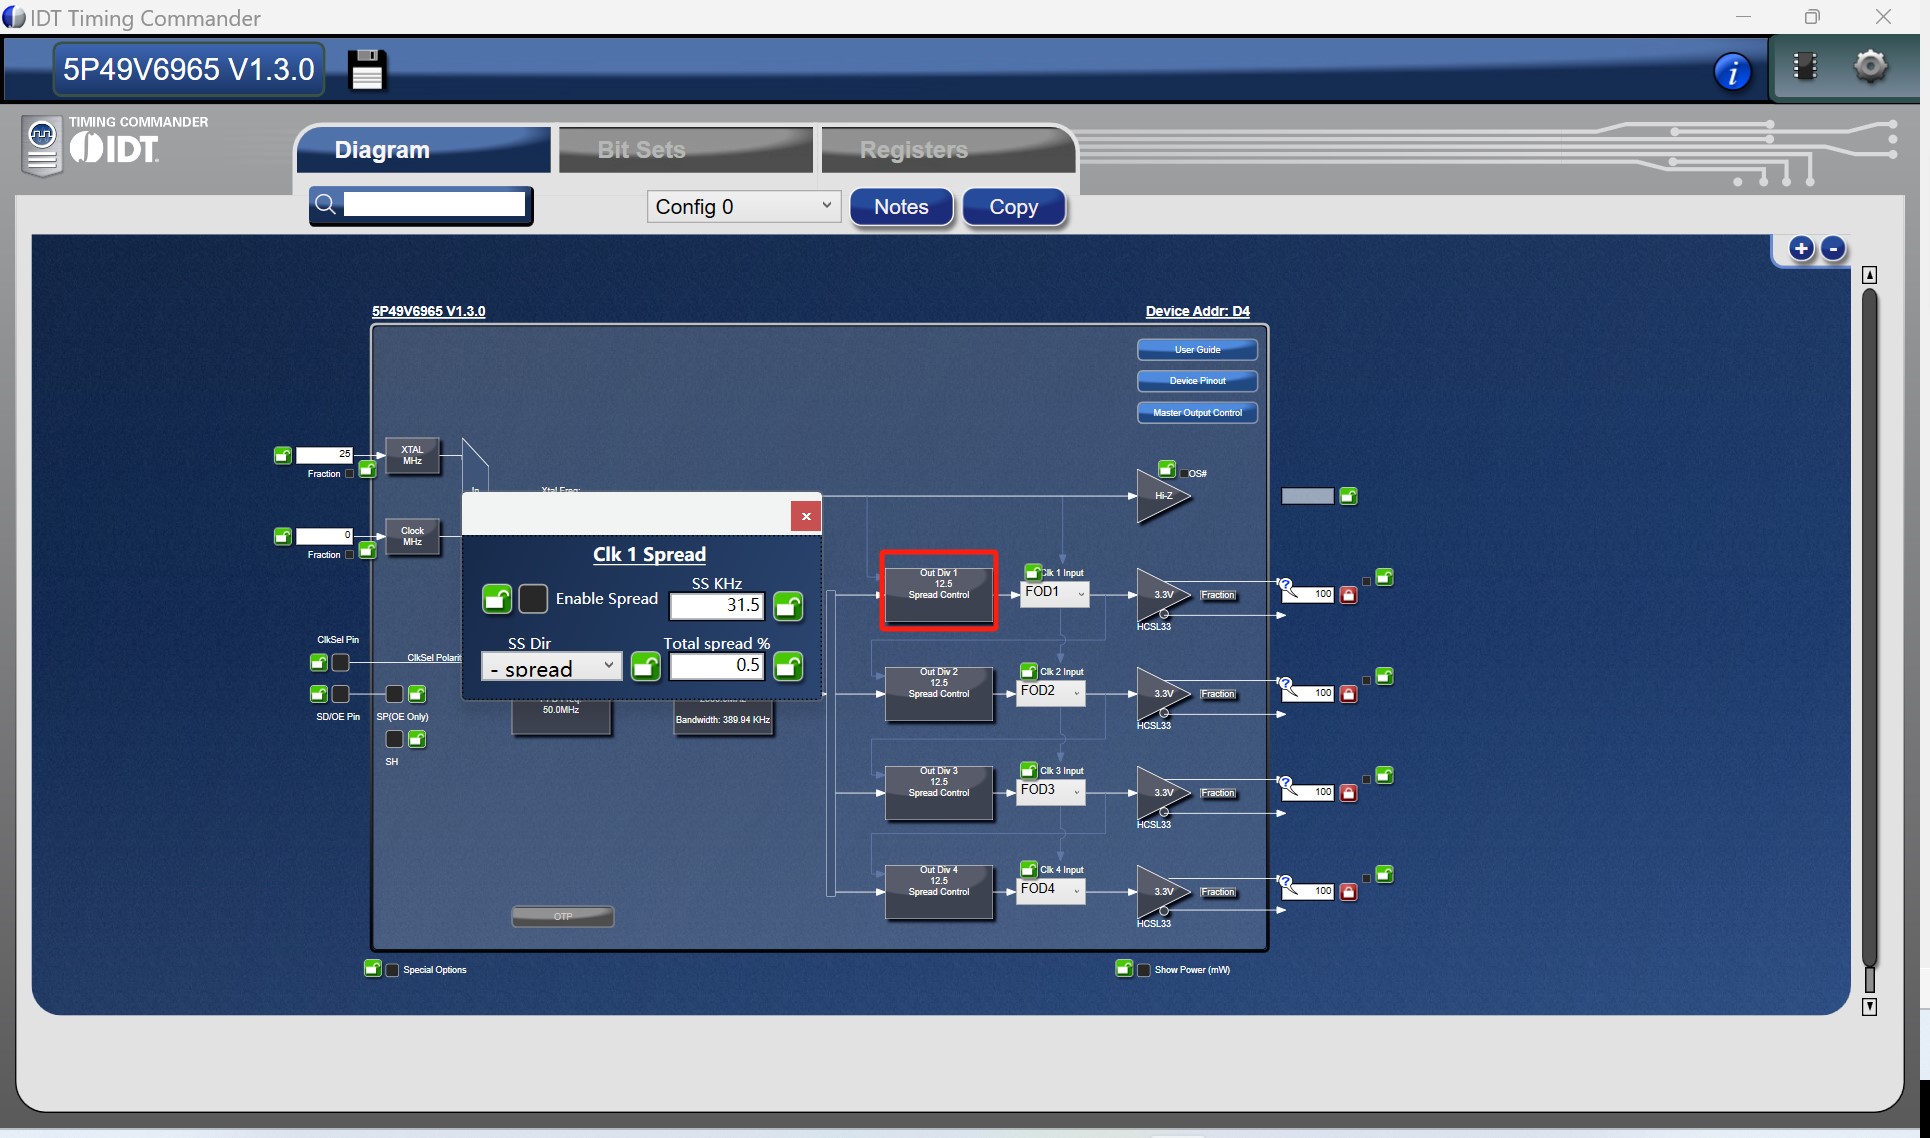
Task: Toggle the green lock beside the Enable Spread checkbox
Action: coord(497,598)
